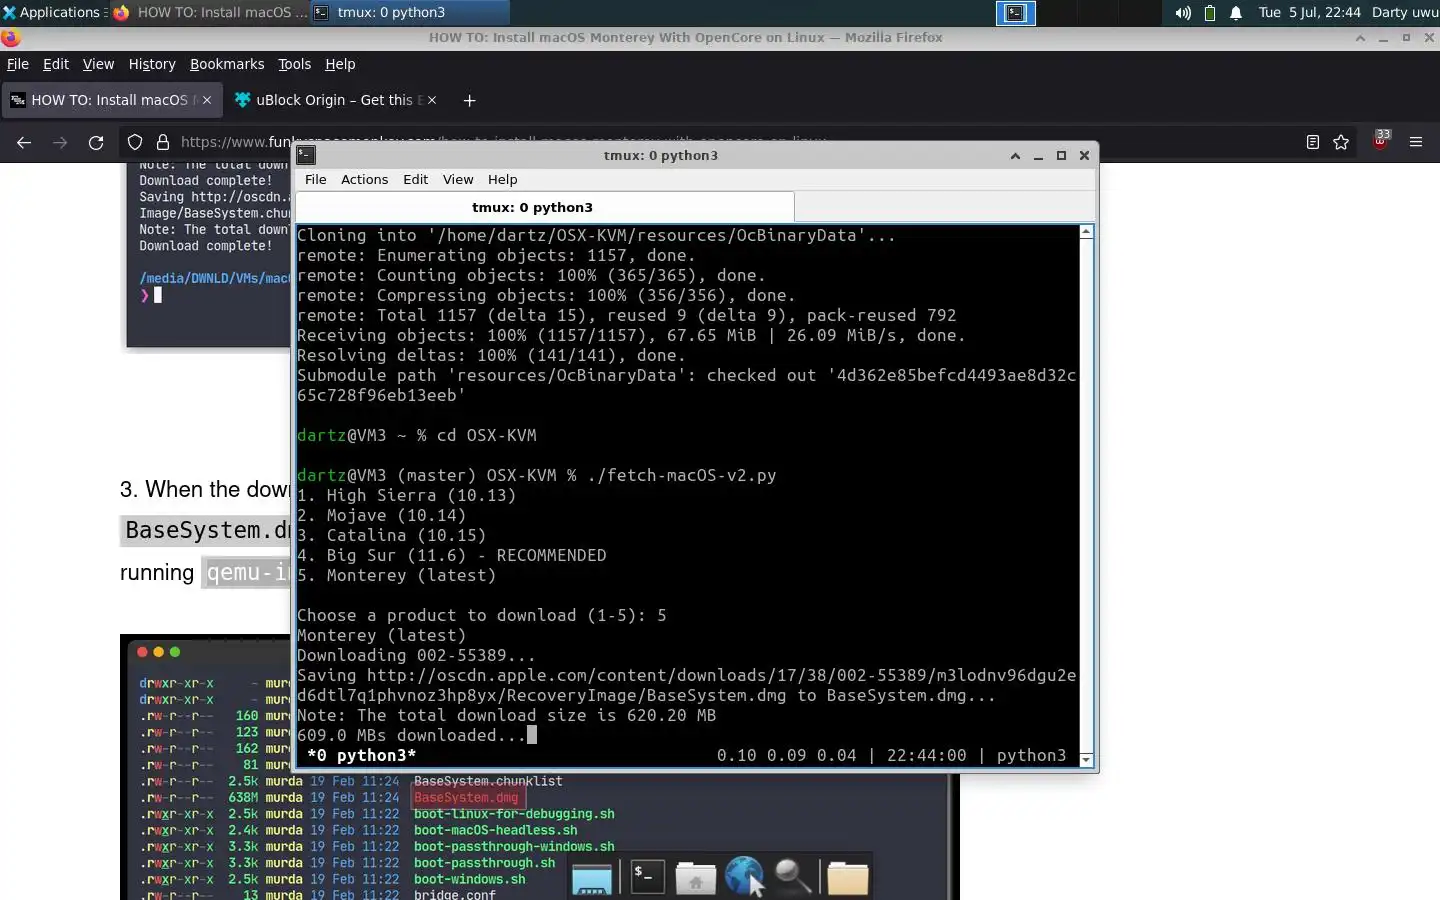1440x900 pixels.
Task: Open the Firefox Edit menu
Action: point(56,64)
